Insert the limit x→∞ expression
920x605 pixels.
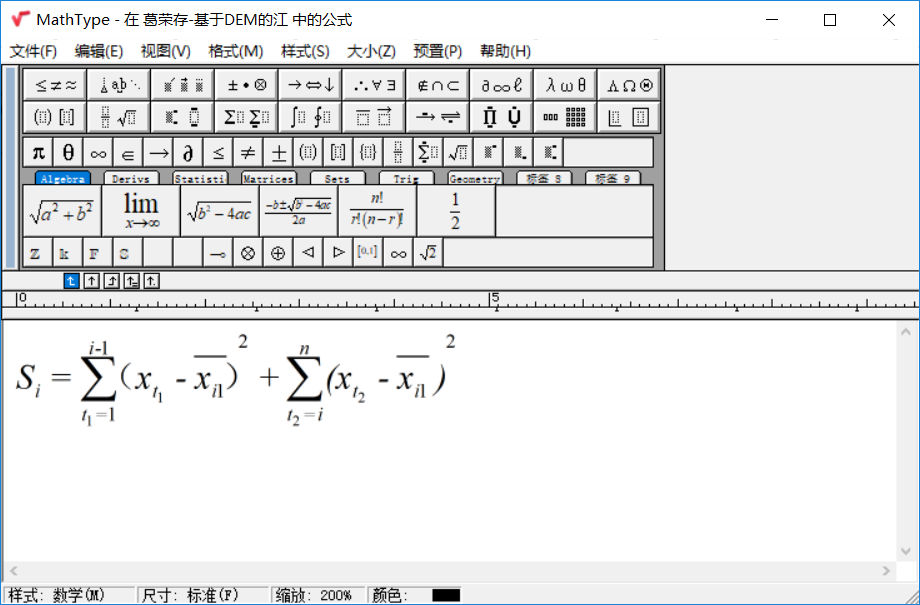(x=141, y=211)
